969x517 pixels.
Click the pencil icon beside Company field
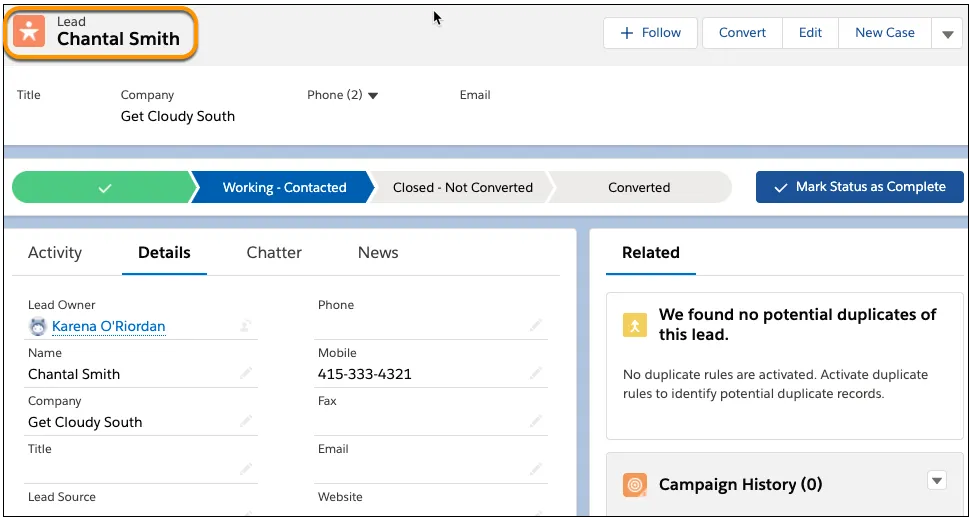246,421
